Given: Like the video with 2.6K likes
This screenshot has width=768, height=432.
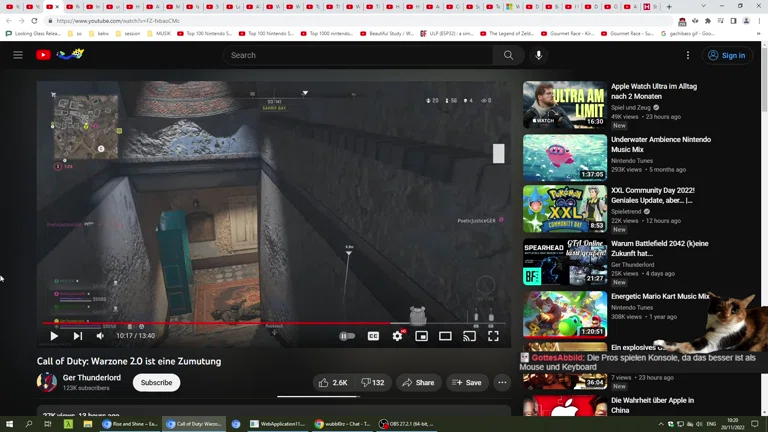Looking at the screenshot, I should 333,383.
